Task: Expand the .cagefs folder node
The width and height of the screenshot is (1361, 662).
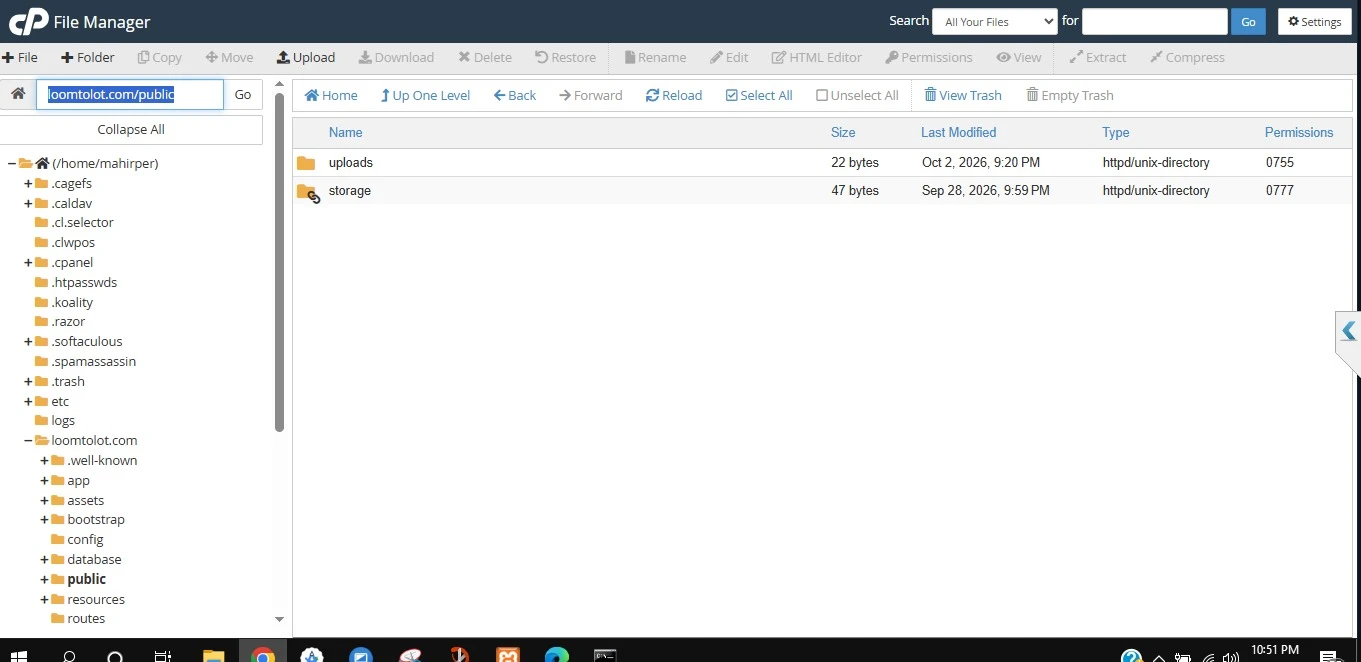Action: coord(29,183)
